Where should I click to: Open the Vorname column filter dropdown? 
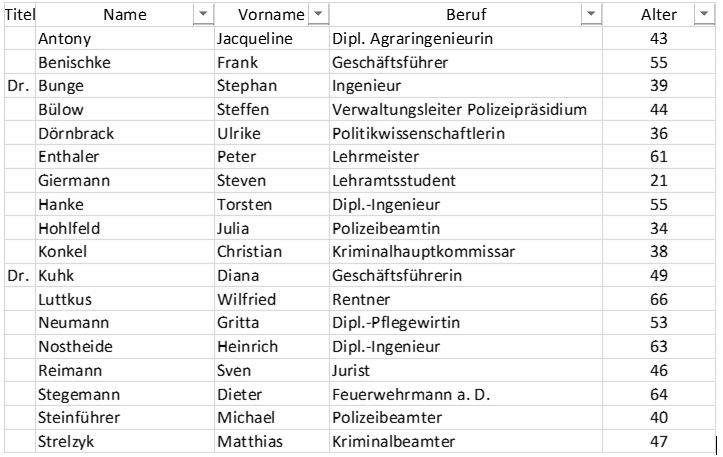point(318,15)
